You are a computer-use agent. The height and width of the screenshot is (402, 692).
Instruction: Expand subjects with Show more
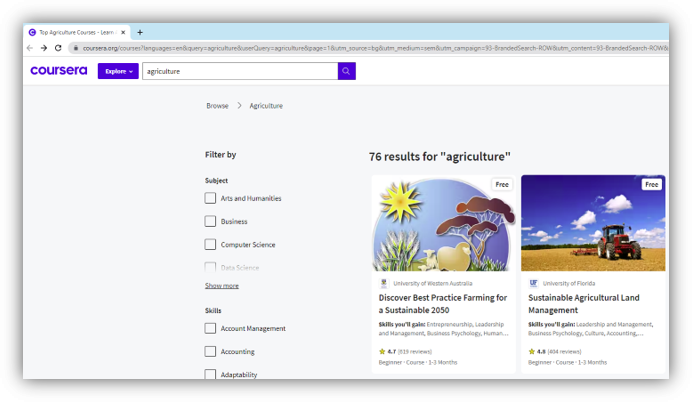(x=222, y=285)
